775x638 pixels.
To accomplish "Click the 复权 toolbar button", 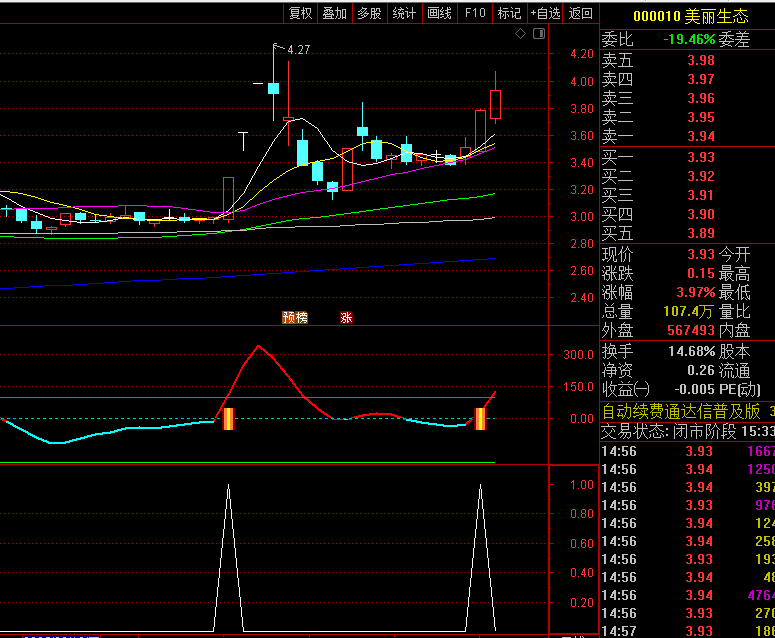I will click(301, 13).
